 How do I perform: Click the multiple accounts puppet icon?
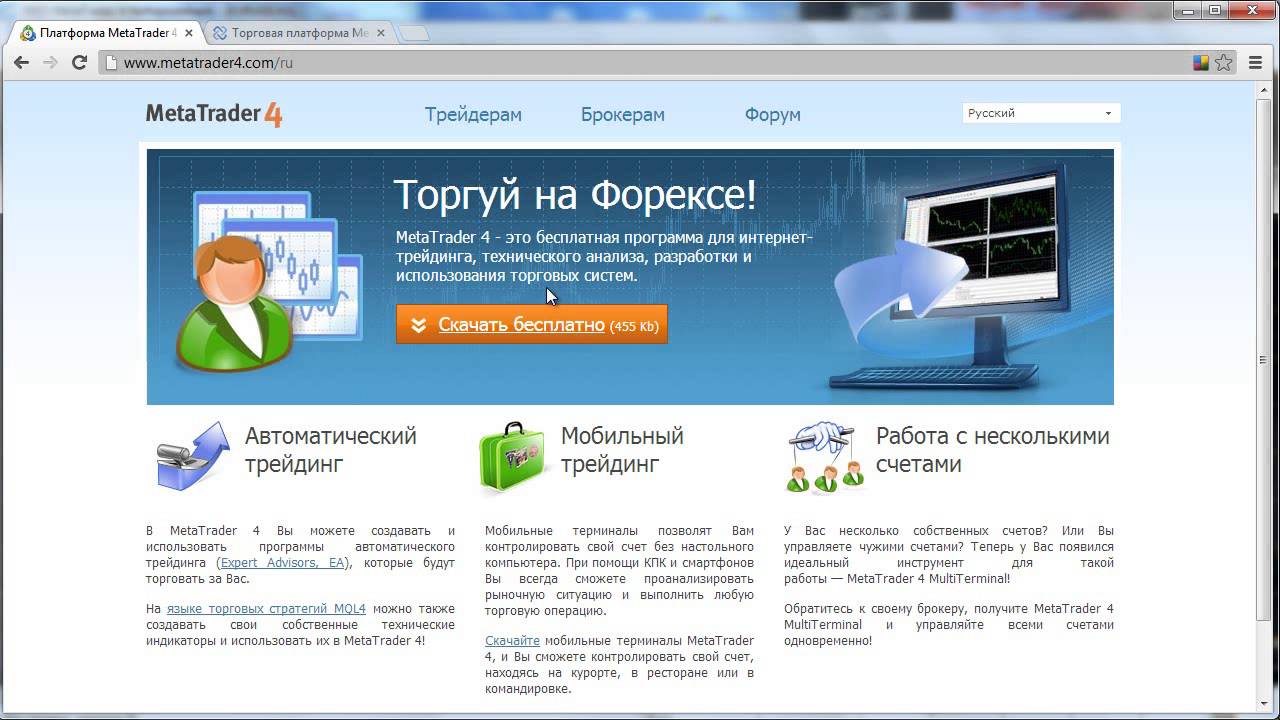(x=825, y=457)
